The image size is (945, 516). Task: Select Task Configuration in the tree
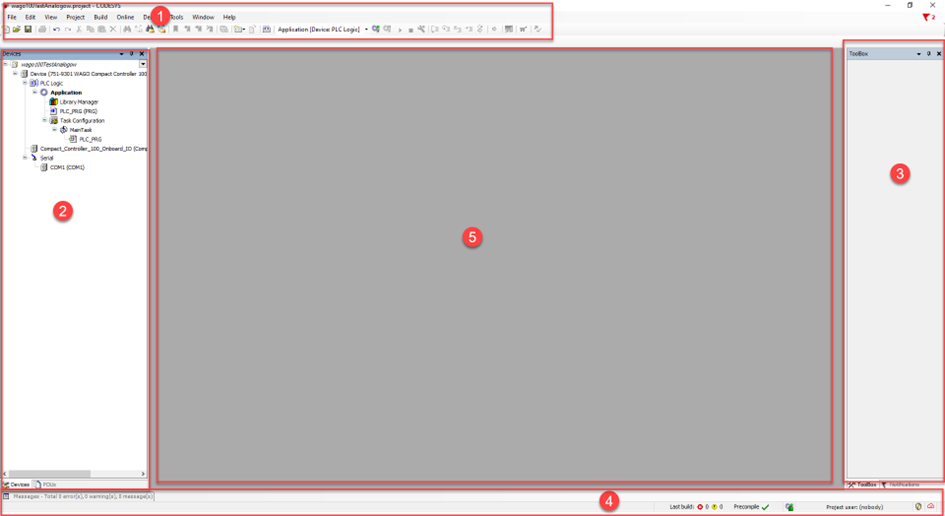coord(82,121)
